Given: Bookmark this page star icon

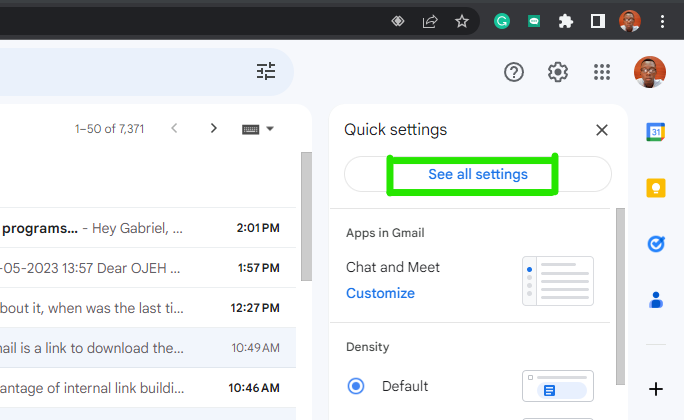Looking at the screenshot, I should pyautogui.click(x=462, y=21).
